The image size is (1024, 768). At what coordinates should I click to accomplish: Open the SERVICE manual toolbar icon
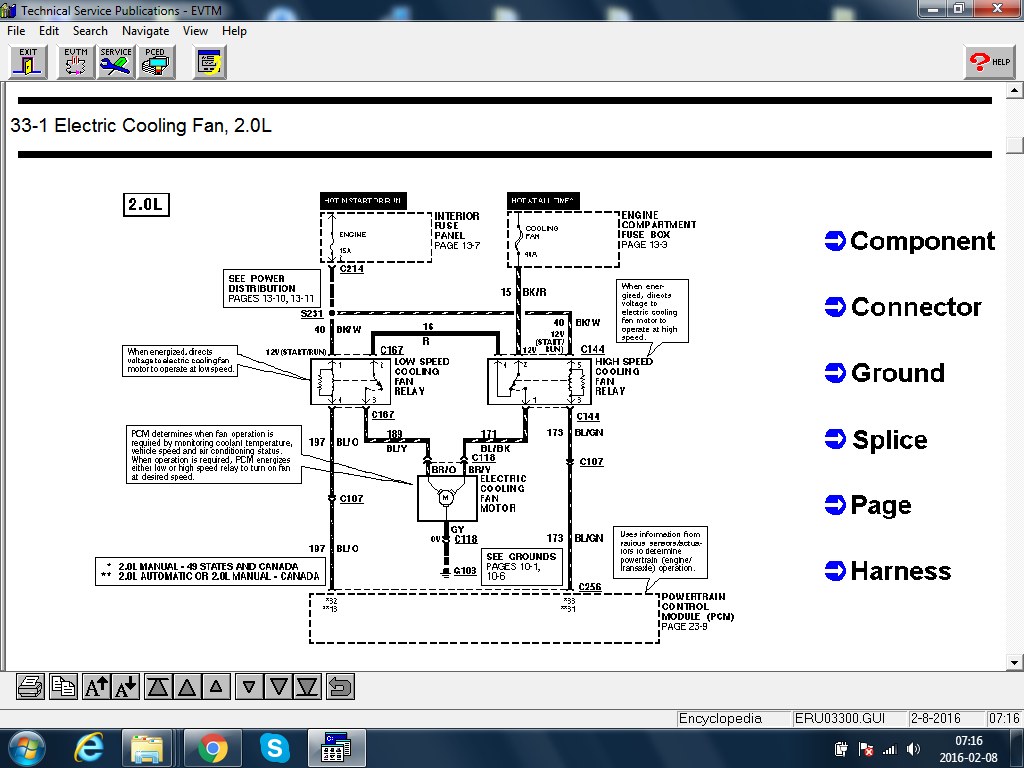click(x=116, y=62)
